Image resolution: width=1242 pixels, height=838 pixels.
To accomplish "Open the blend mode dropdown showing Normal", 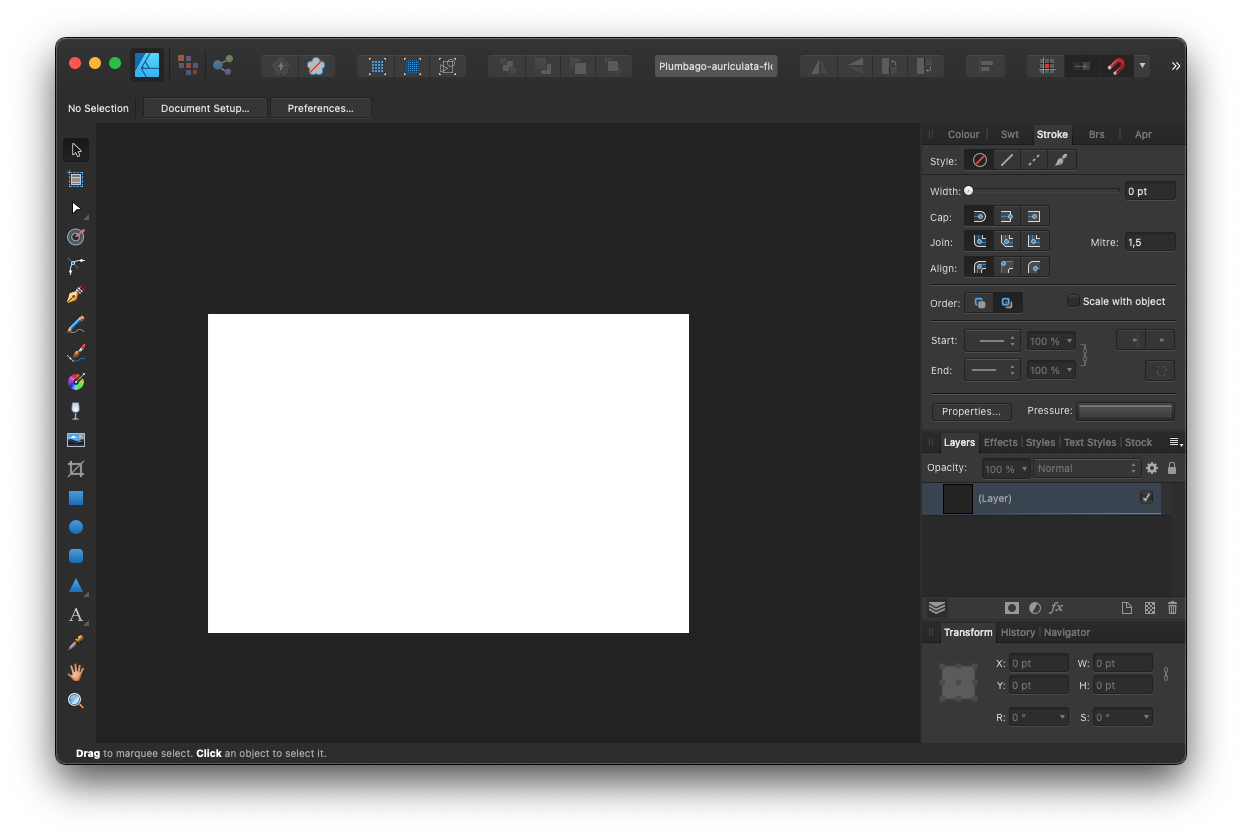I will 1086,468.
